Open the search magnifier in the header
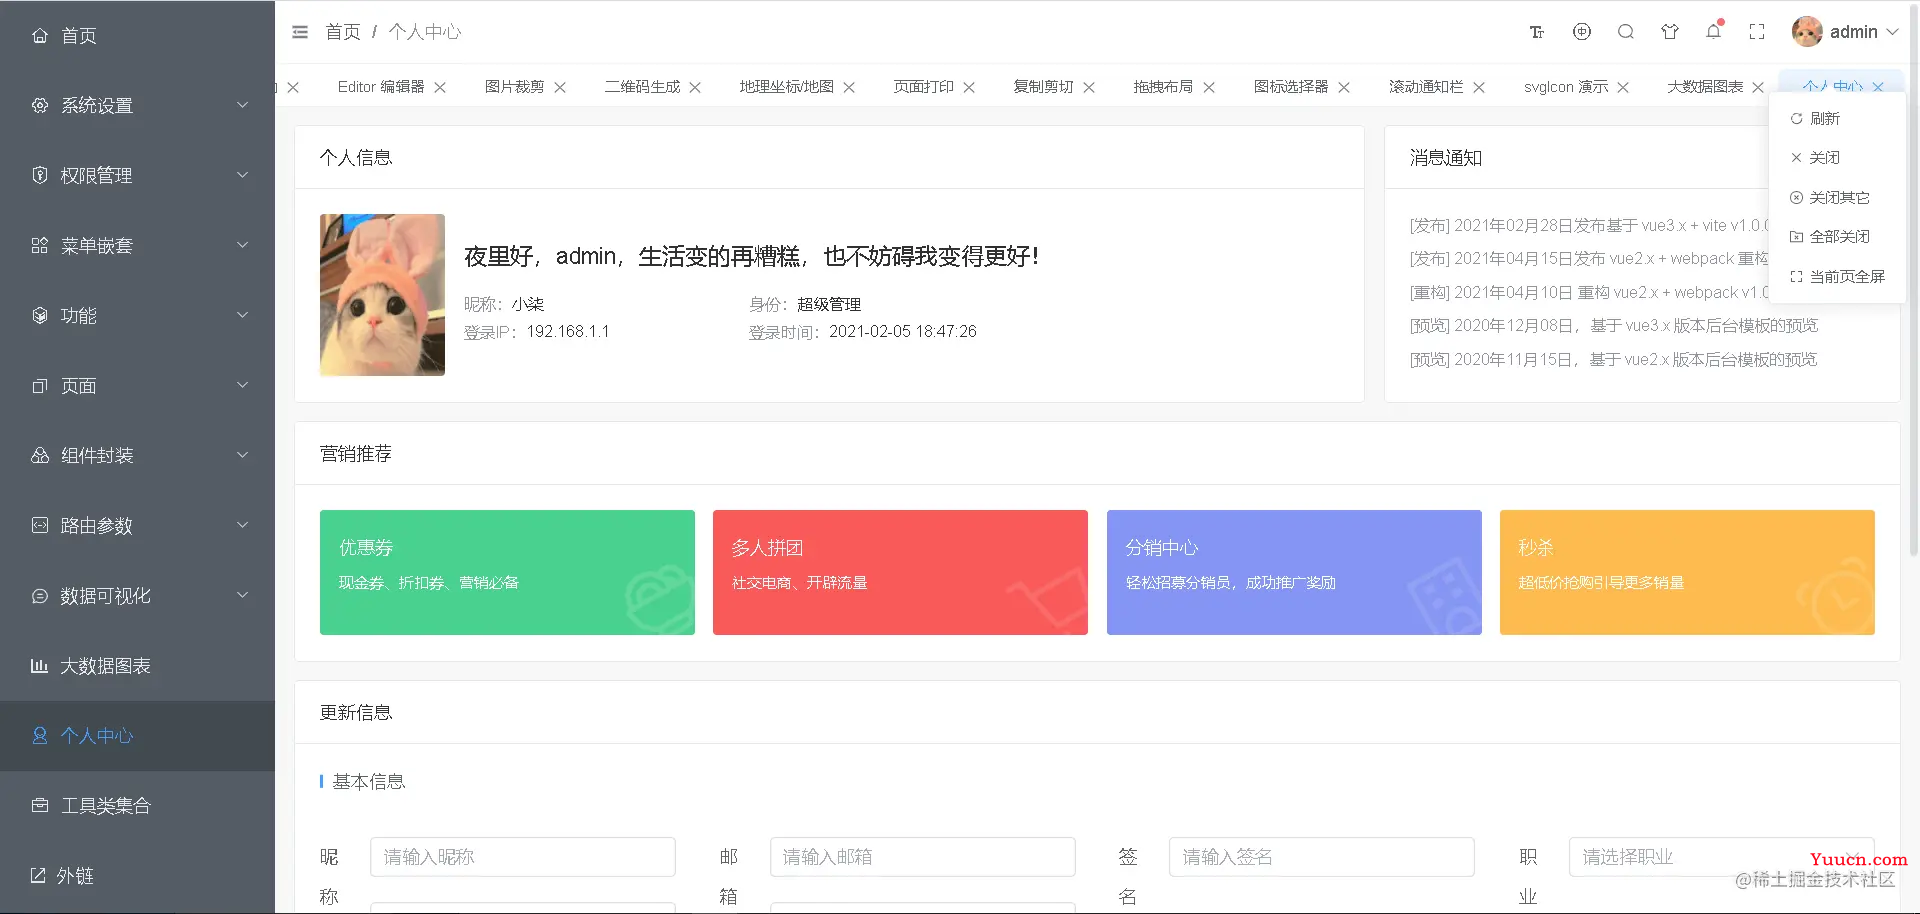This screenshot has height=914, width=1920. pos(1626,32)
